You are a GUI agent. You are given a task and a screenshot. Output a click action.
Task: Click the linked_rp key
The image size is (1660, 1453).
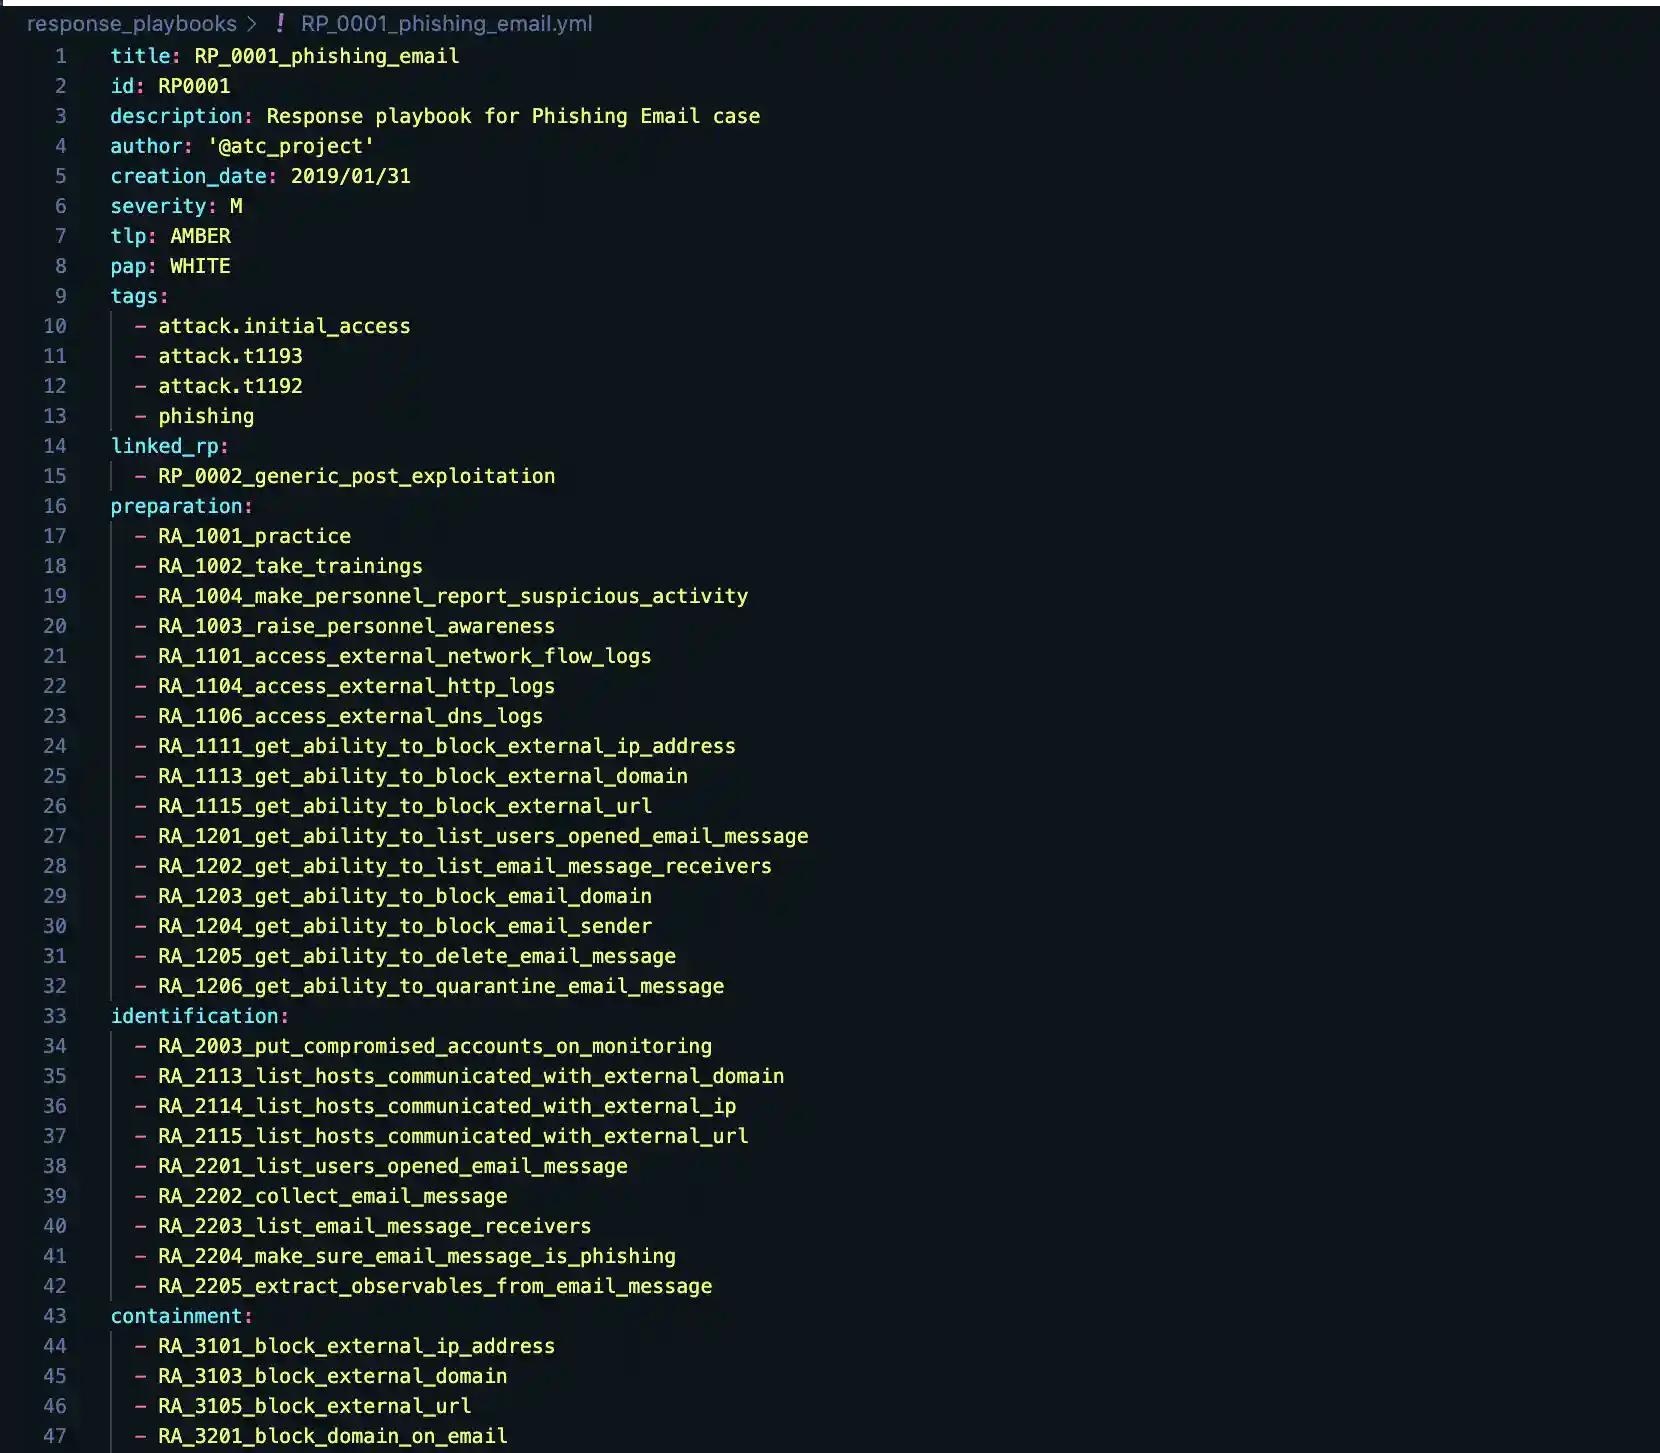point(164,446)
